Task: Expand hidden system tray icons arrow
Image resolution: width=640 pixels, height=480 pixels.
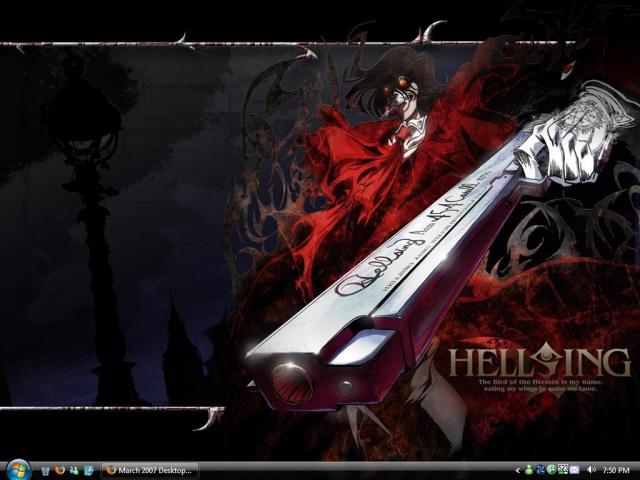Action: click(x=518, y=470)
